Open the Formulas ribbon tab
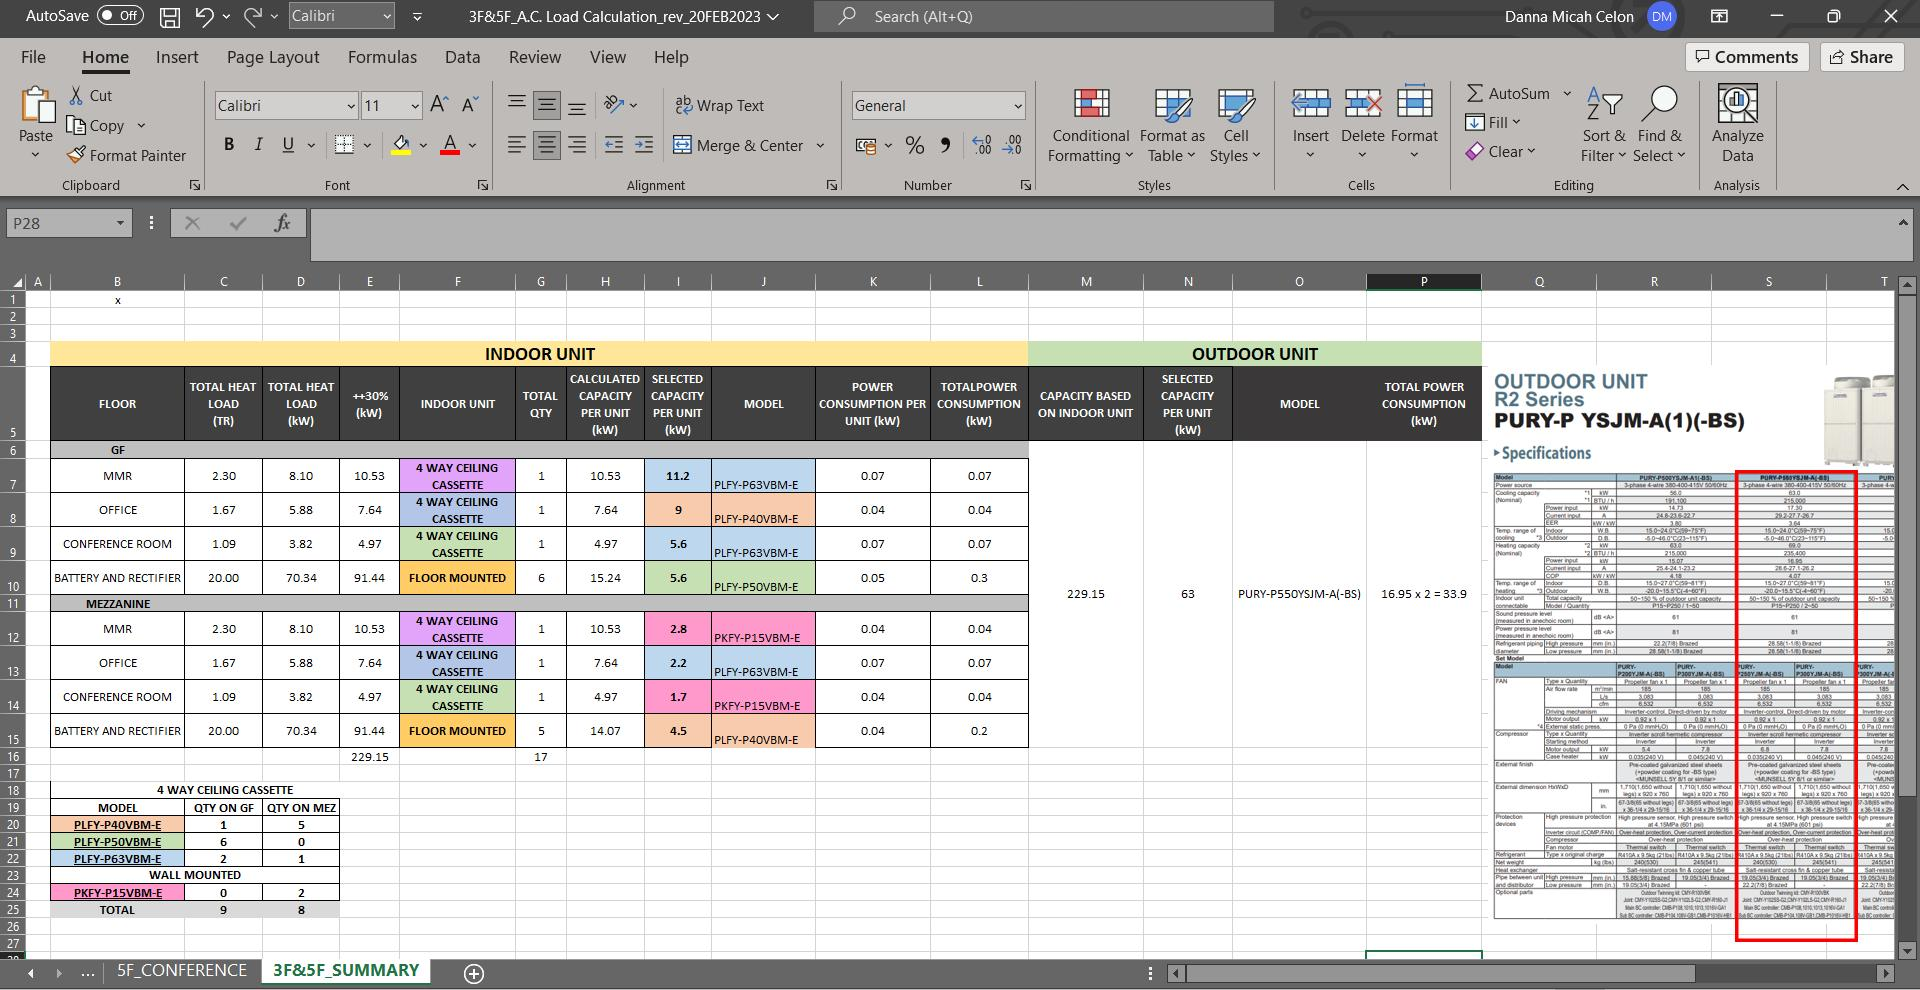 click(382, 57)
